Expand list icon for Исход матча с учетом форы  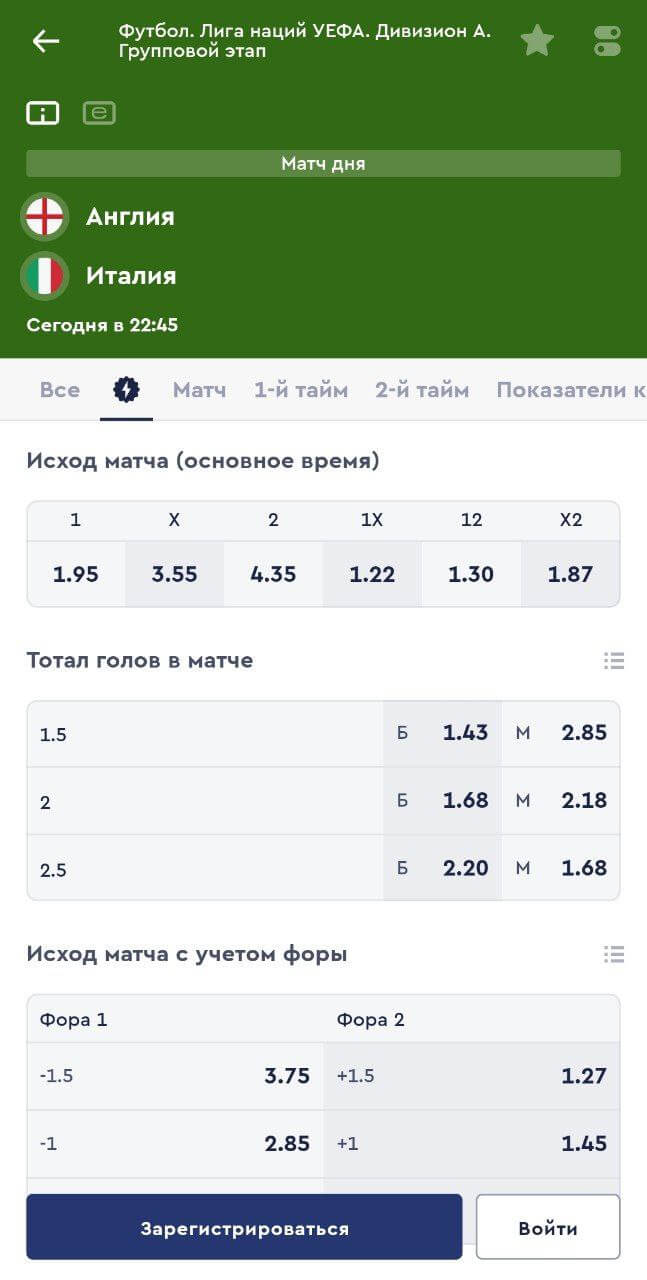point(614,954)
